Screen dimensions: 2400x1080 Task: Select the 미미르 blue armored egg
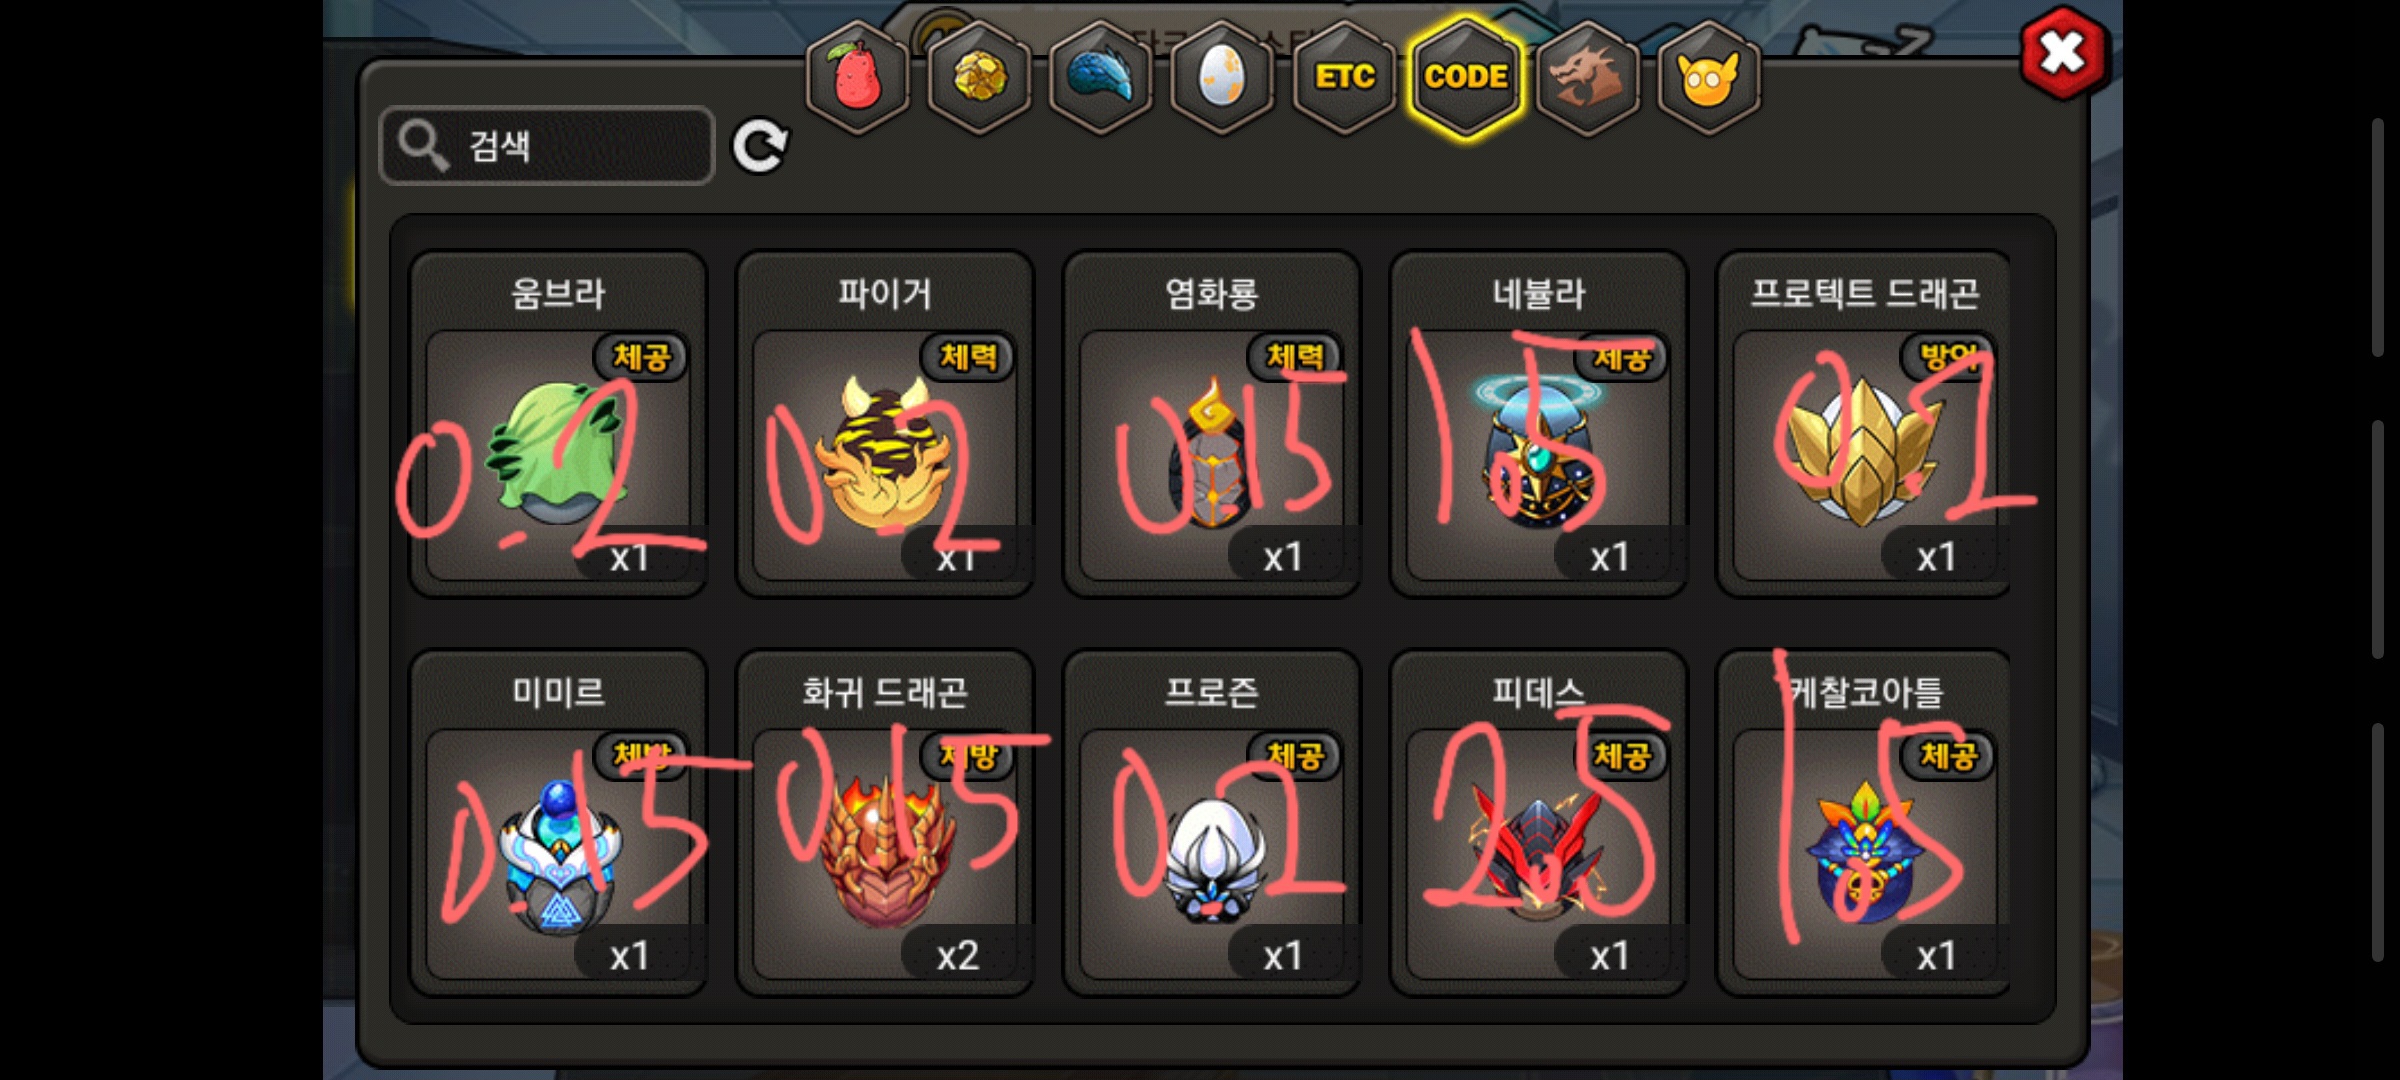pyautogui.click(x=558, y=823)
